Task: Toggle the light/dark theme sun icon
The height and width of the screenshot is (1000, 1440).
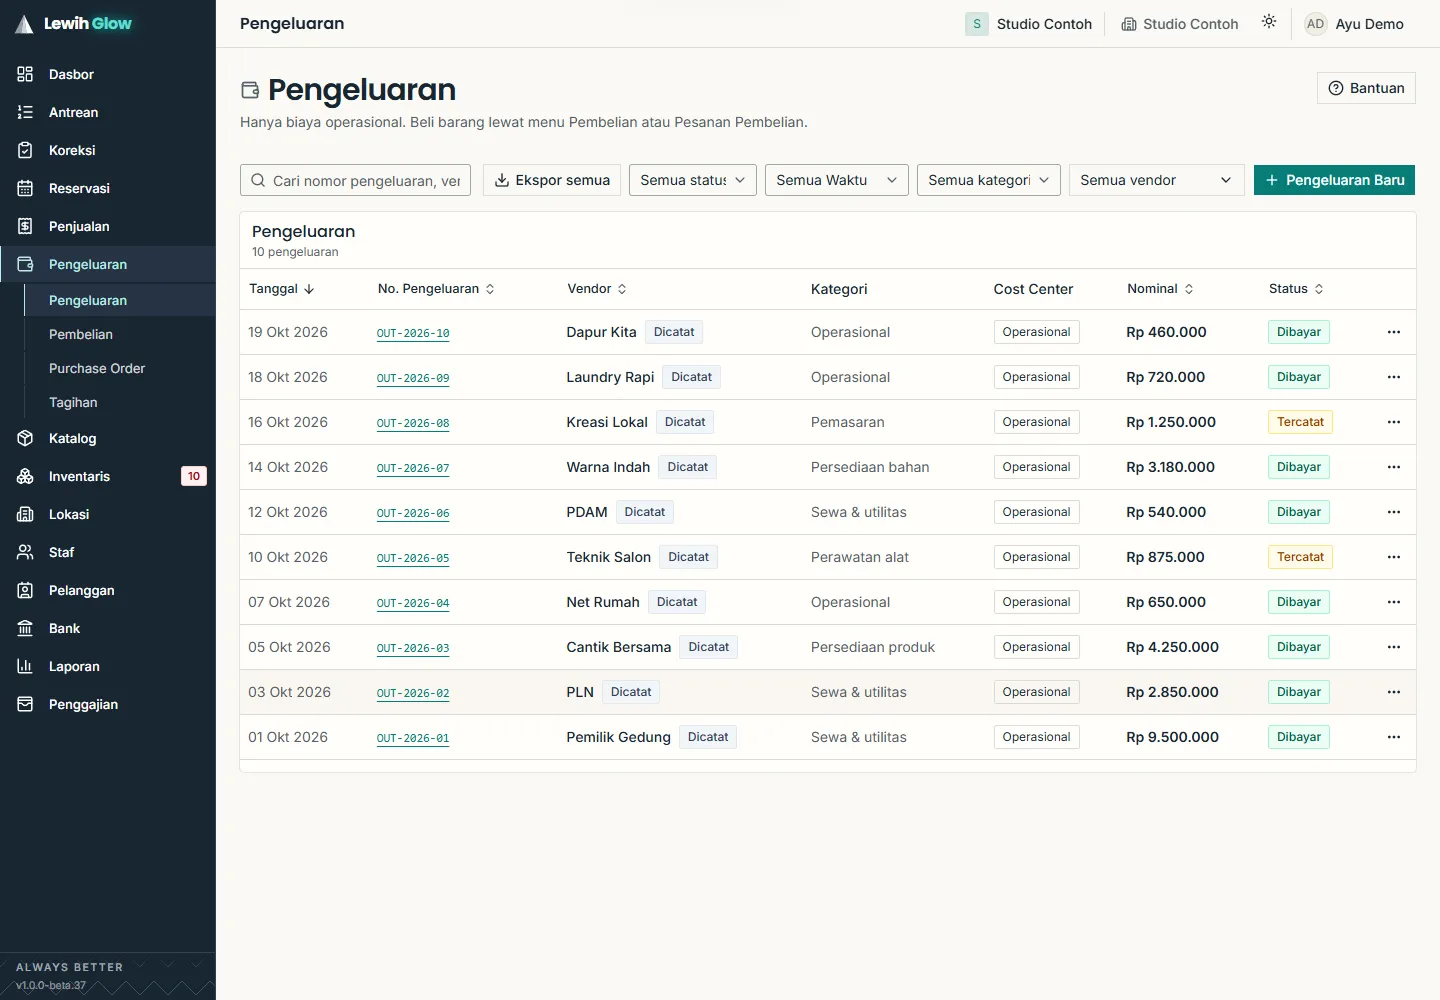Action: (1269, 22)
